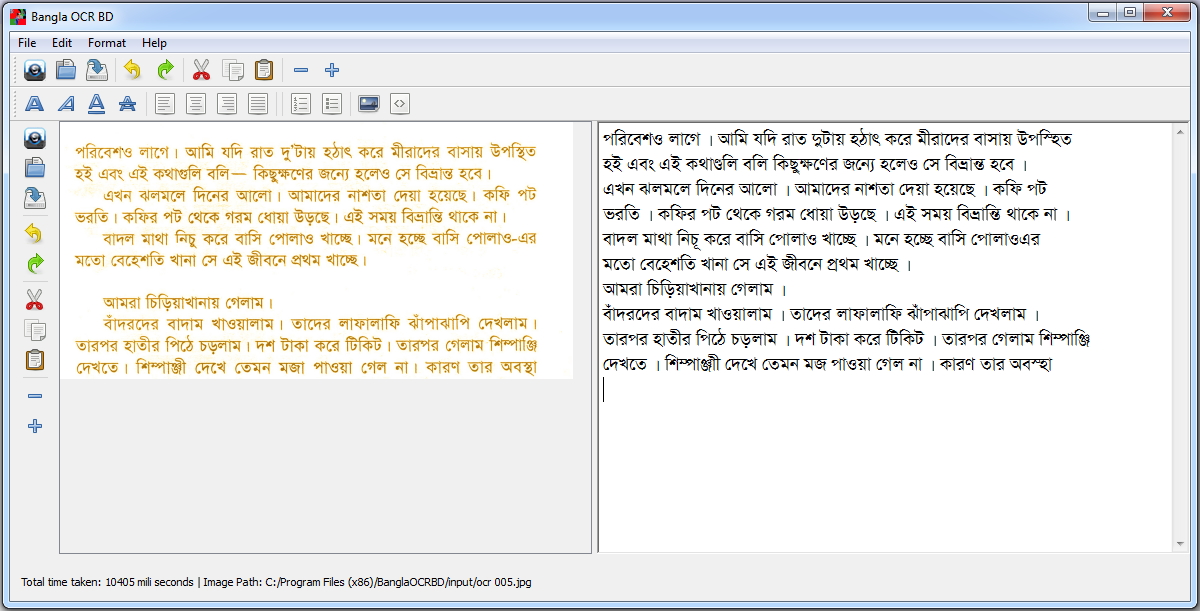Open the source code view icon

pos(400,103)
